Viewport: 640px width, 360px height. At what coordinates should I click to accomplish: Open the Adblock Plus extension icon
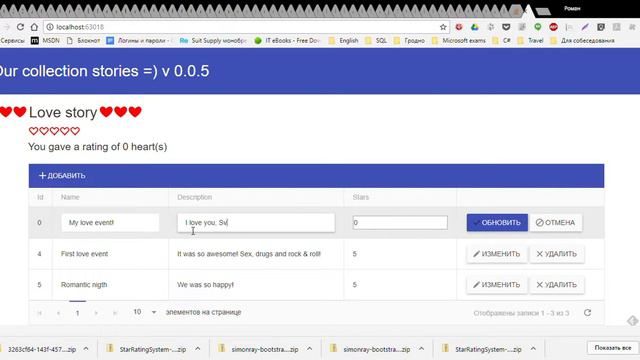(553, 27)
